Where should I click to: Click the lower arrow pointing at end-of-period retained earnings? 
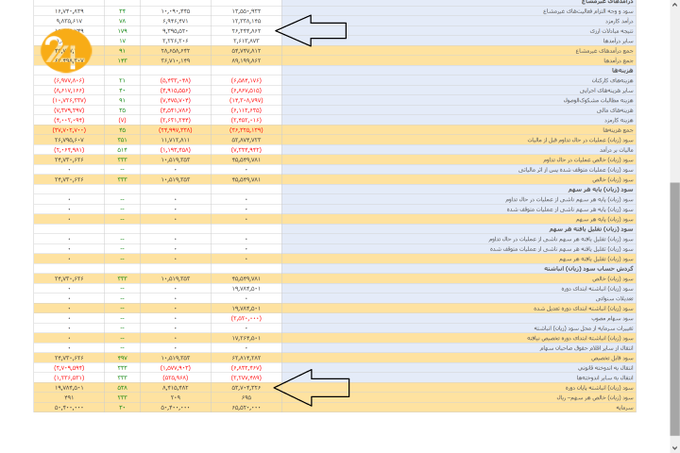point(303,387)
